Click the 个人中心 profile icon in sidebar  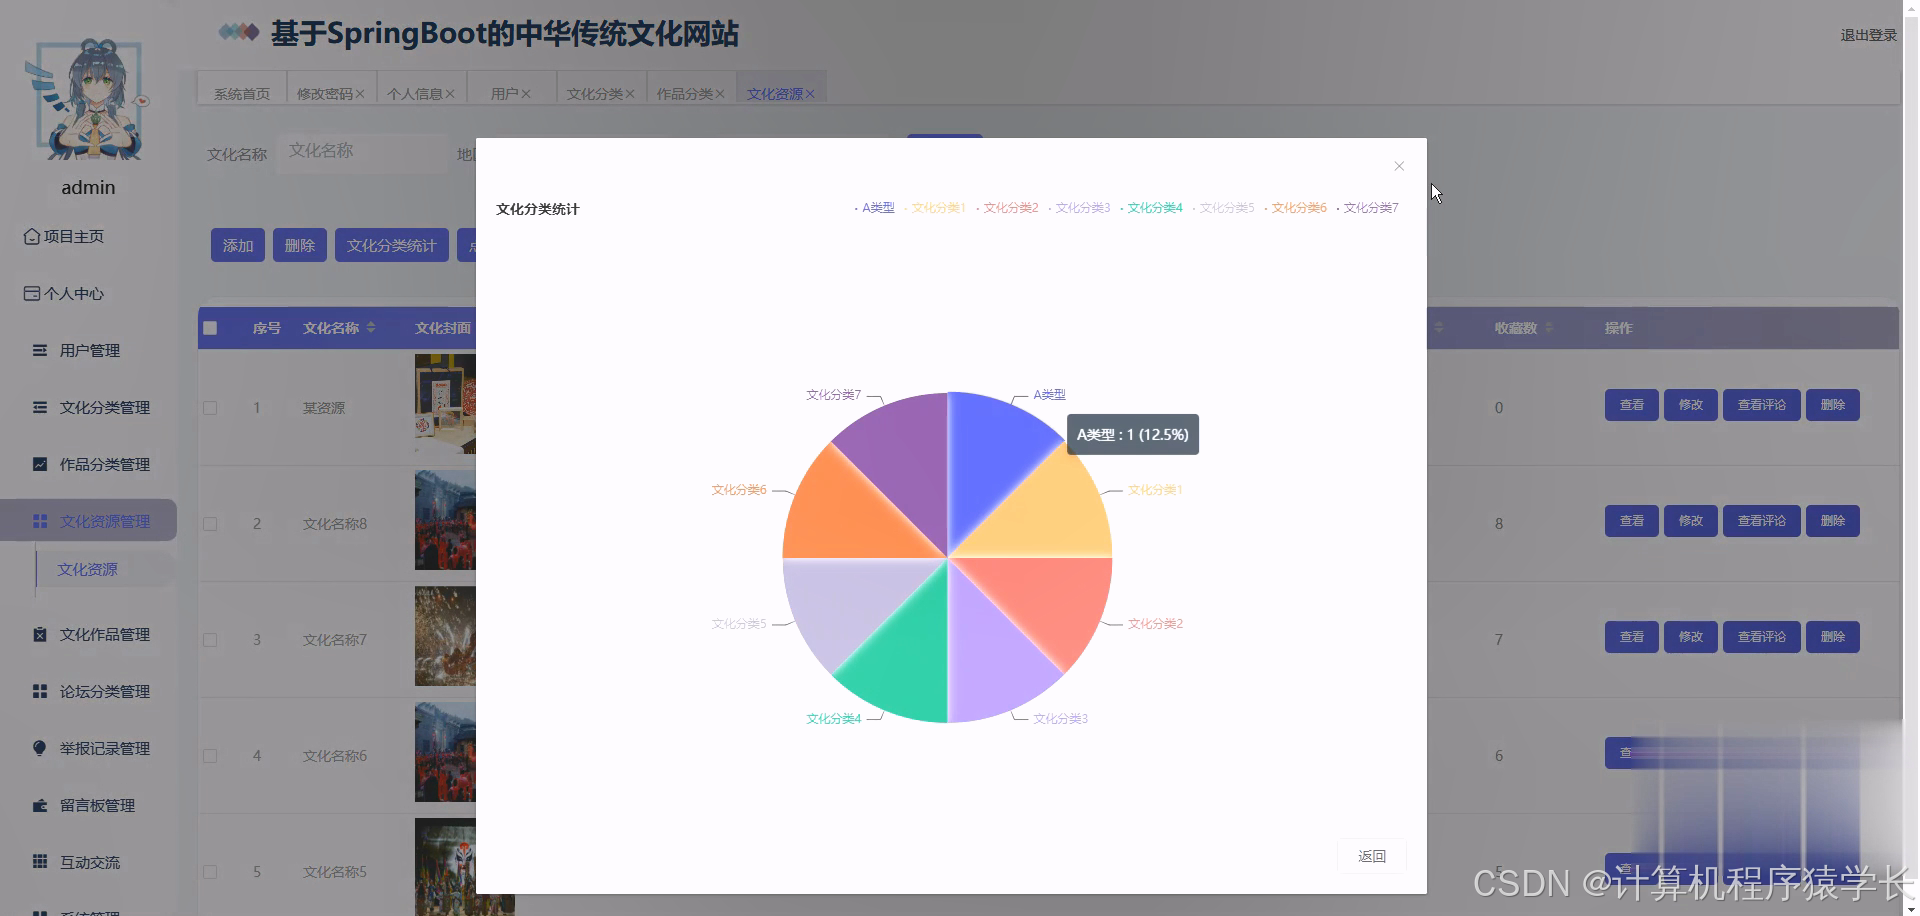[31, 293]
